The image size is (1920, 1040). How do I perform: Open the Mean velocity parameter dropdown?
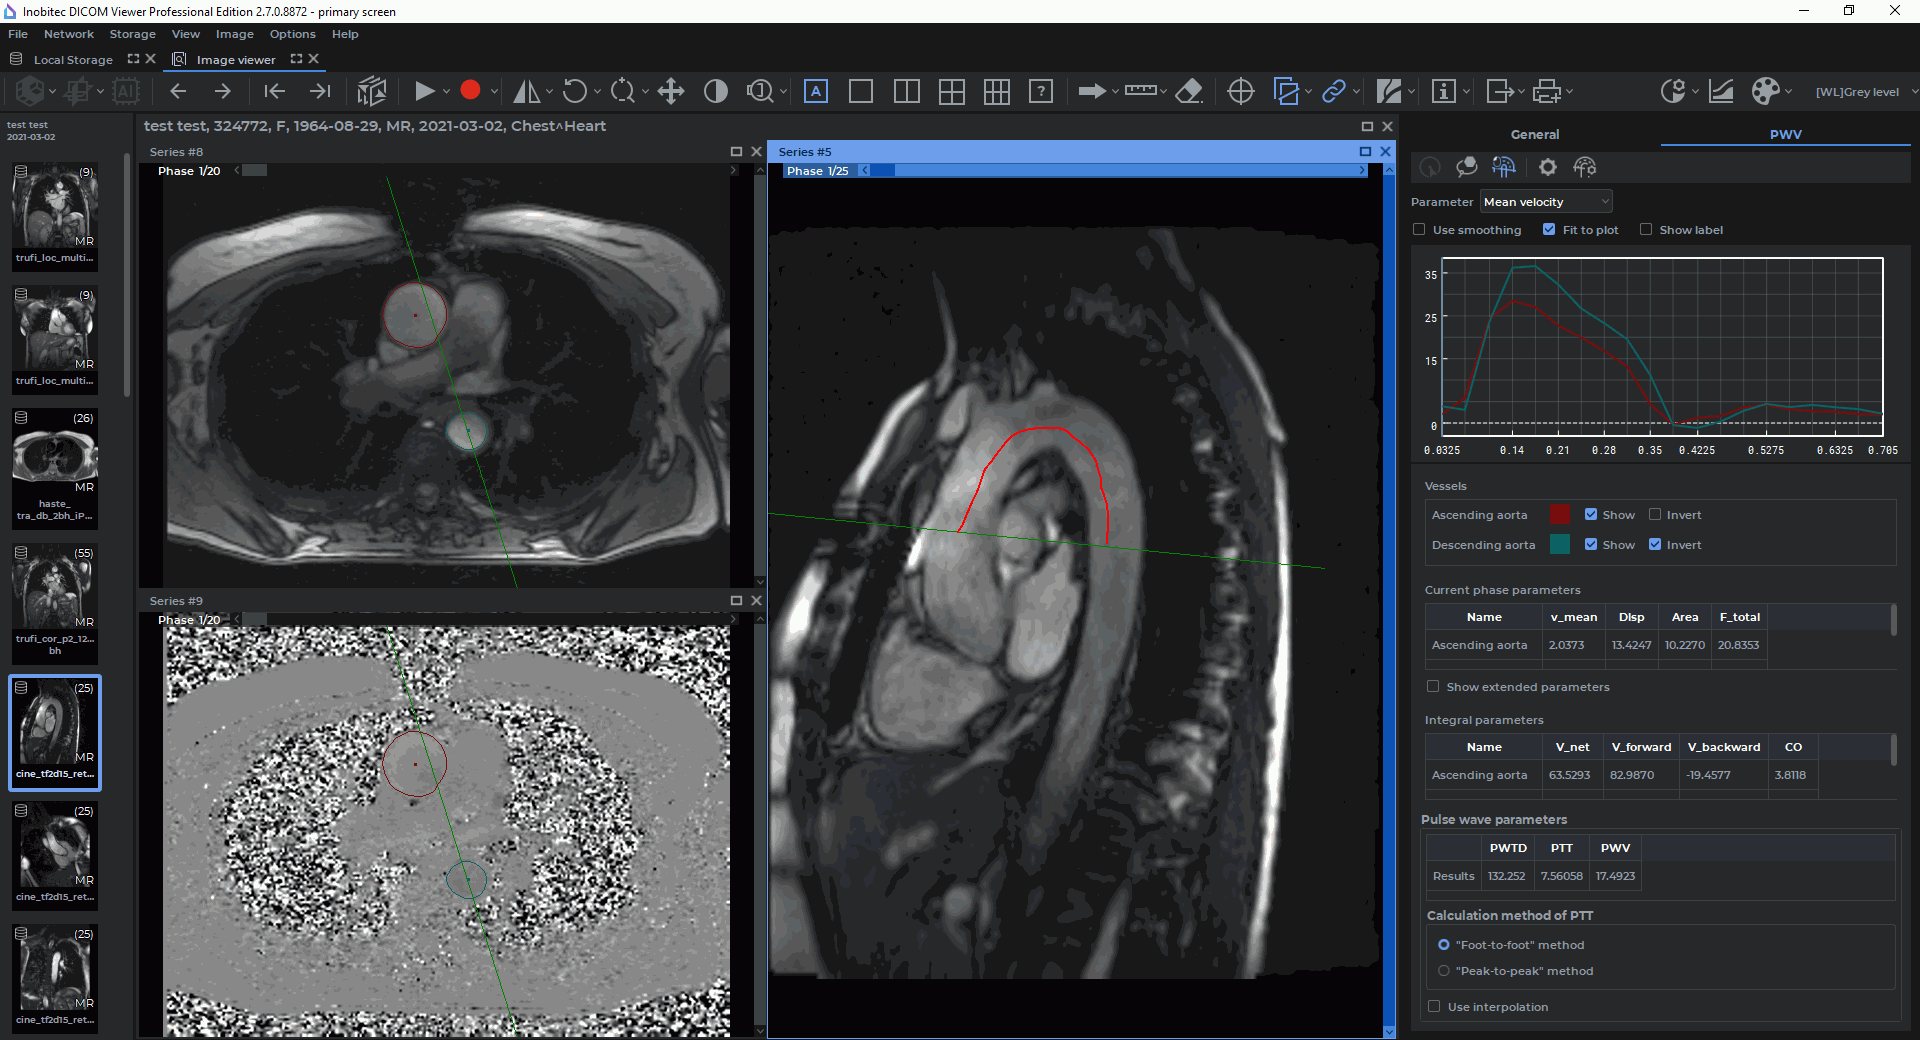pyautogui.click(x=1546, y=202)
